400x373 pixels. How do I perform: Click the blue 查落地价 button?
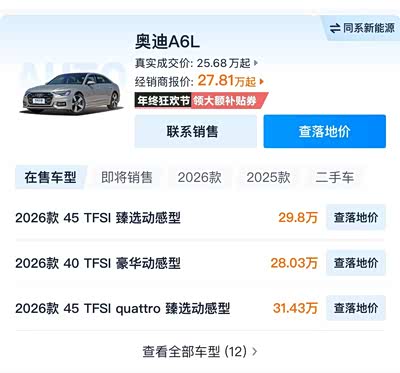[x=325, y=131]
